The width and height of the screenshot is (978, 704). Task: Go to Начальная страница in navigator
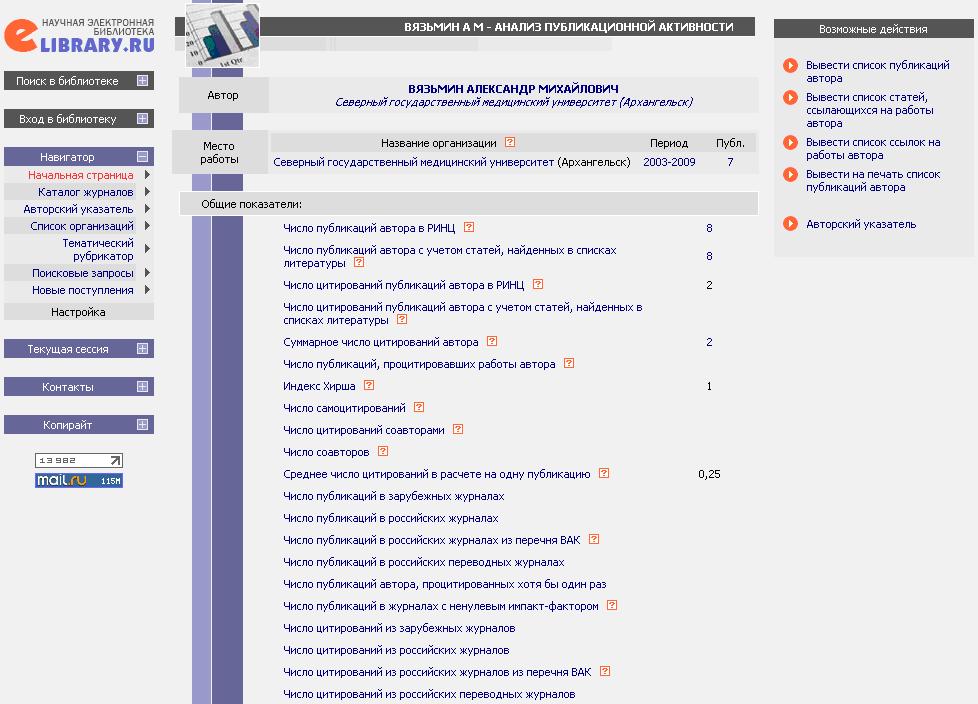click(x=80, y=175)
